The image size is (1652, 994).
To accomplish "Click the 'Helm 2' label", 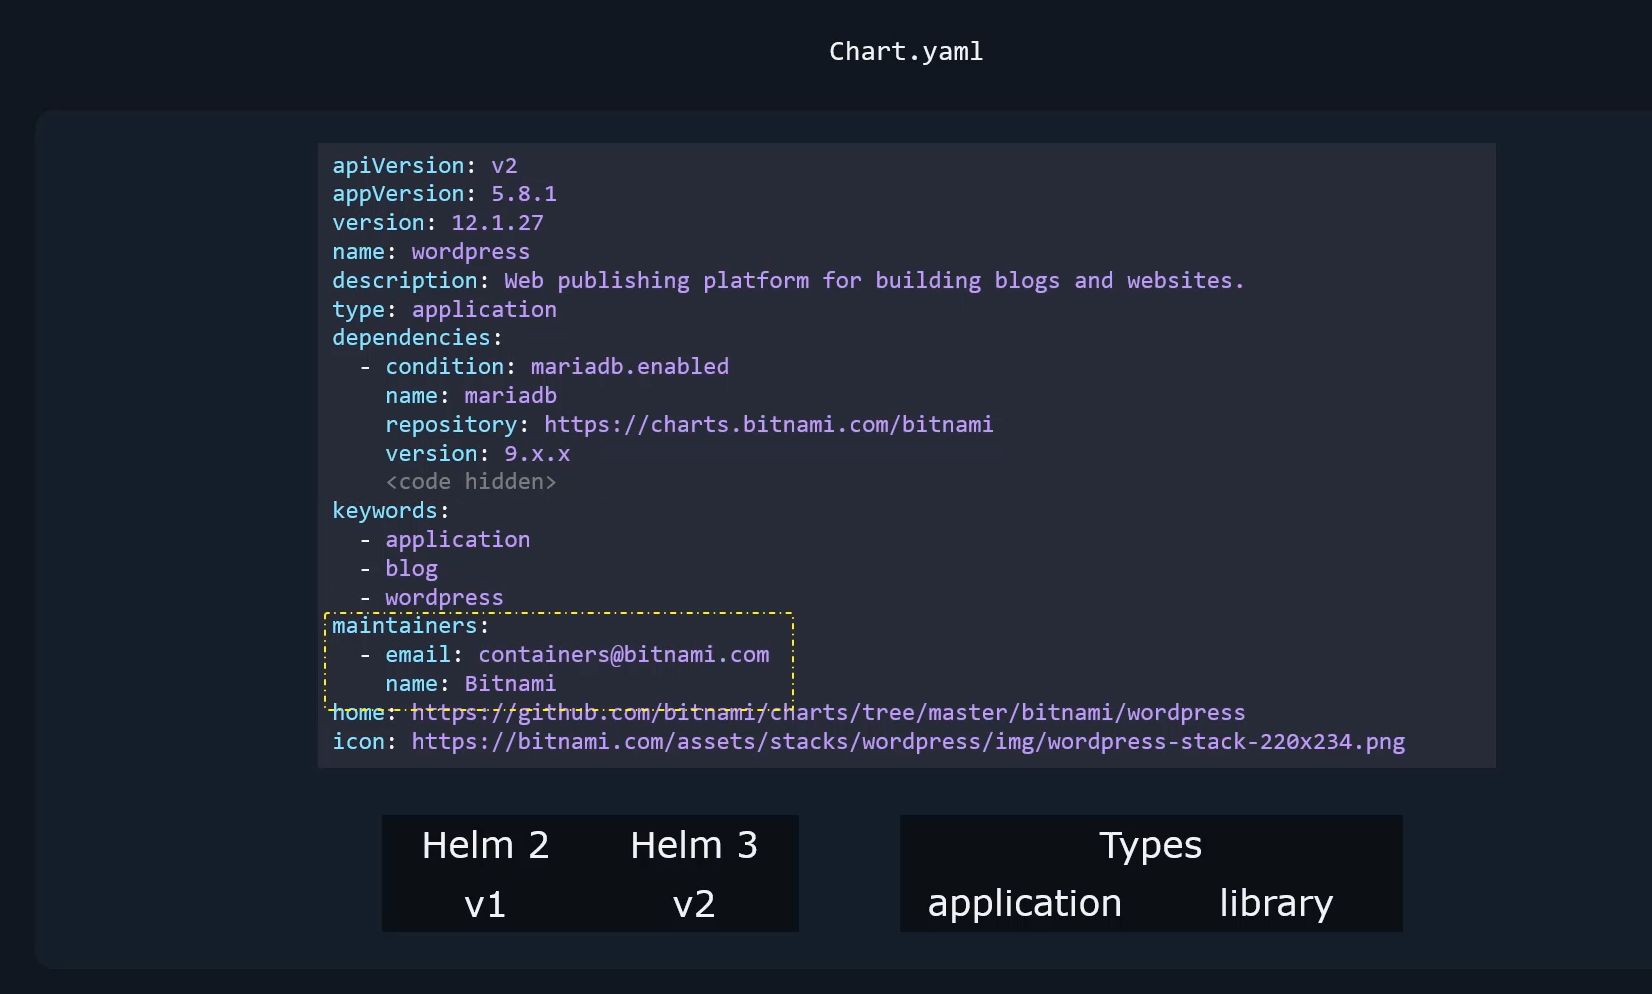I will 485,846.
